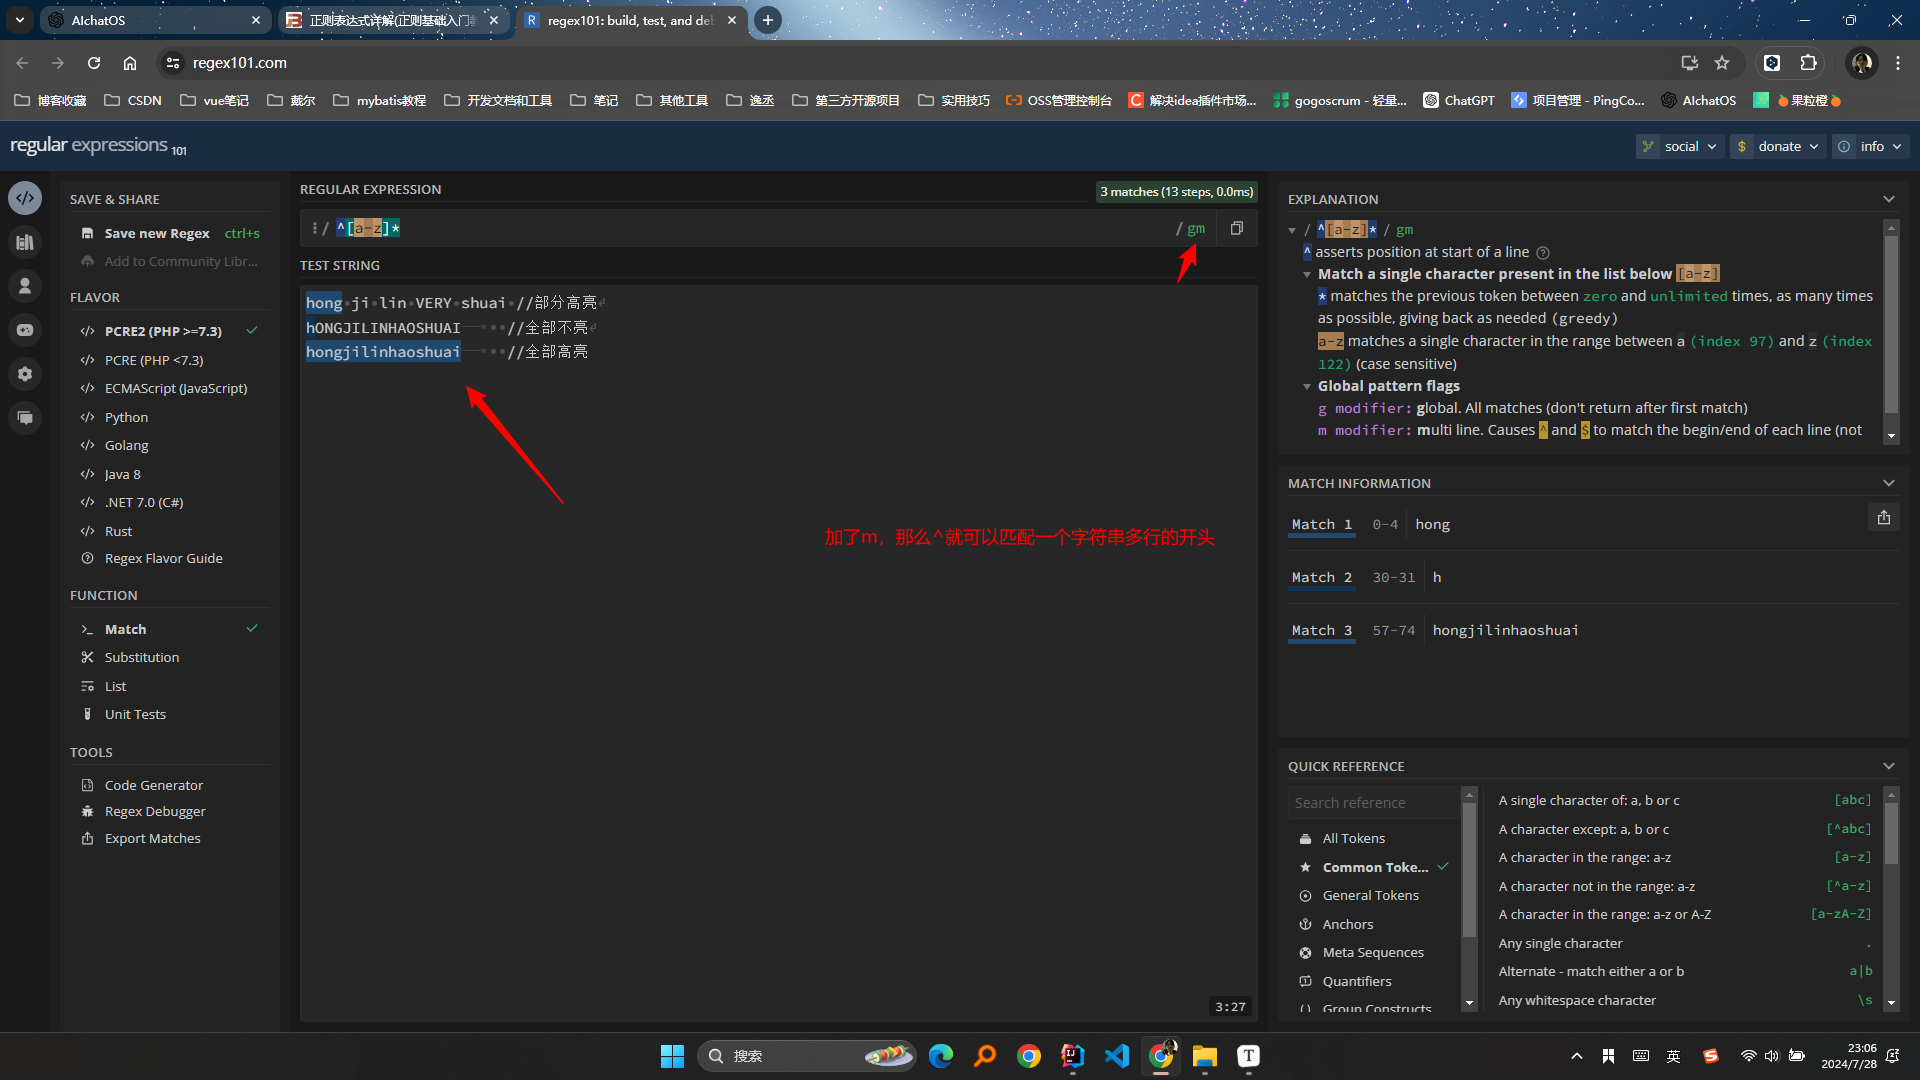The height and width of the screenshot is (1080, 1920).
Task: Switch function to Substitution
Action: [142, 657]
